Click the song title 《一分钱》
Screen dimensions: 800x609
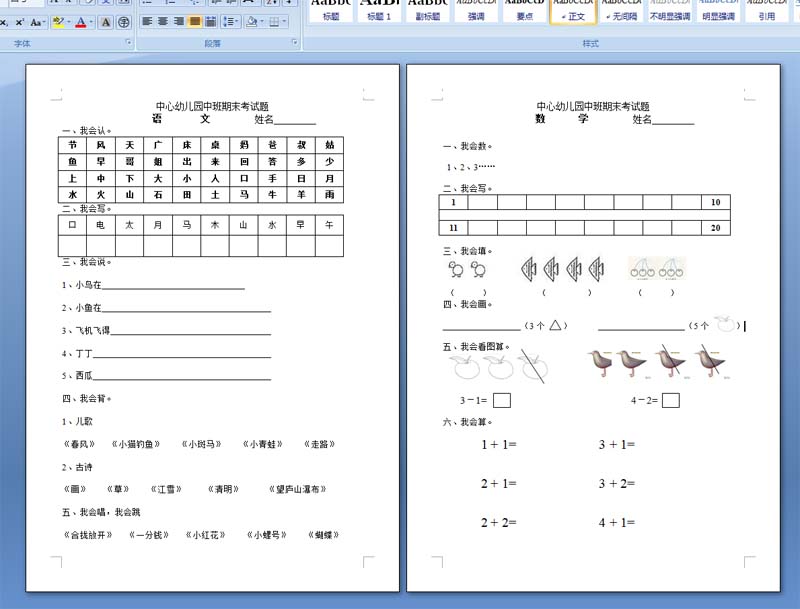(x=149, y=535)
